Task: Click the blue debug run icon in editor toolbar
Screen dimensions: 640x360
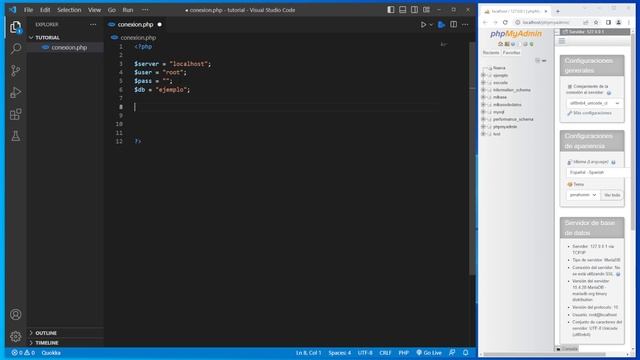Action: point(441,24)
